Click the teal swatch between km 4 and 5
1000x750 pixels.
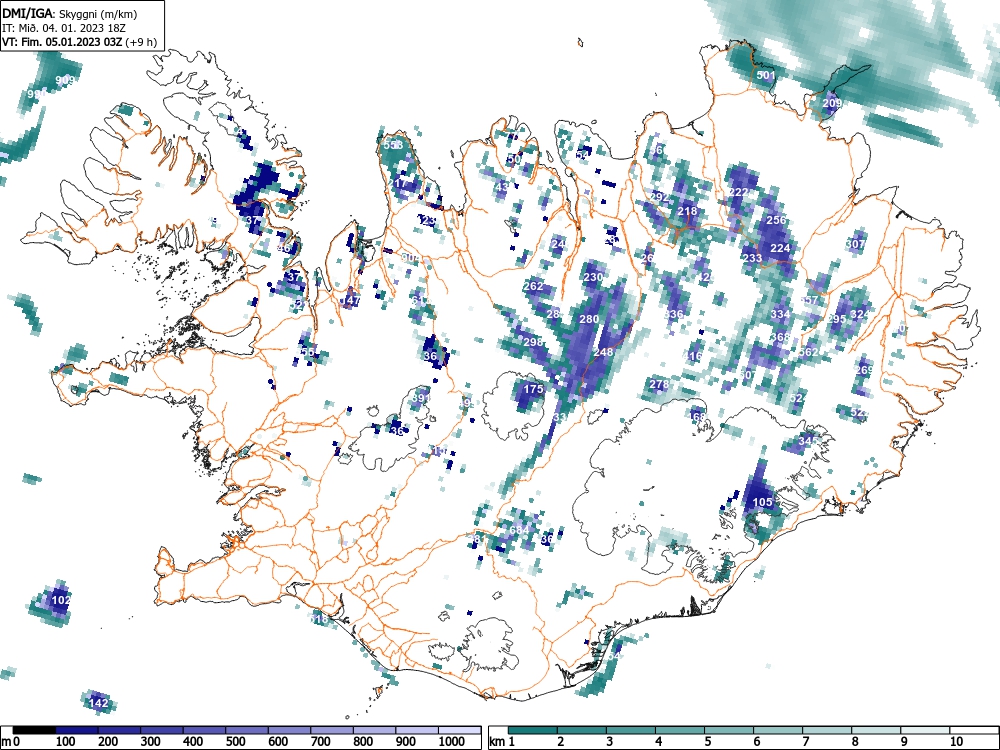(x=680, y=730)
